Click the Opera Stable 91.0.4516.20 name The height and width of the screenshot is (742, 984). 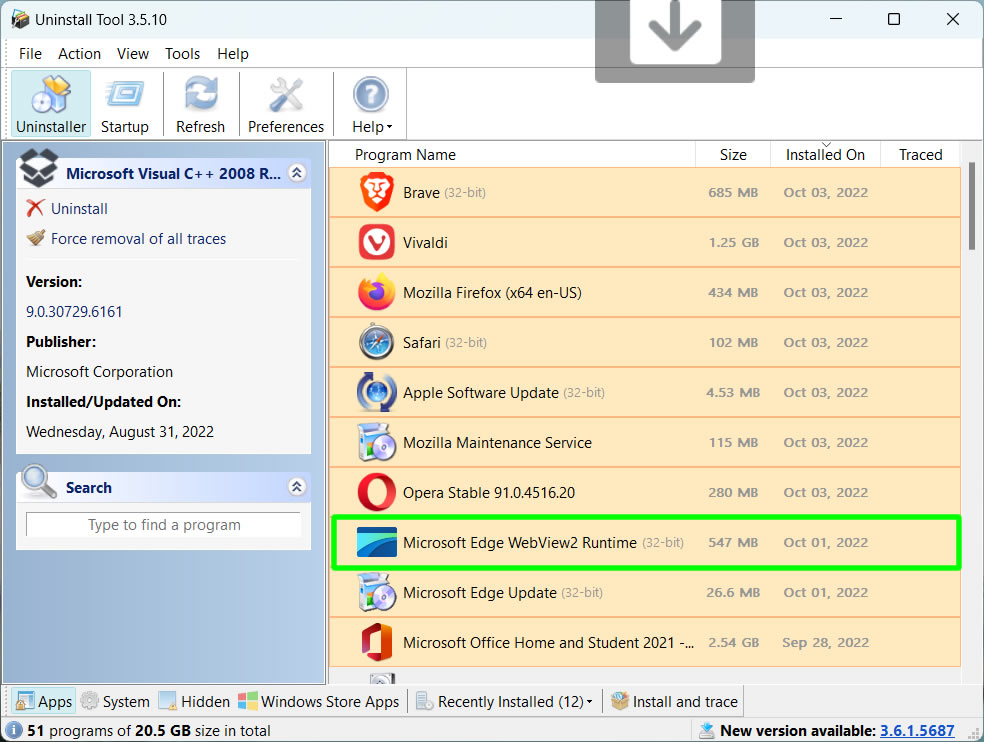(x=489, y=493)
